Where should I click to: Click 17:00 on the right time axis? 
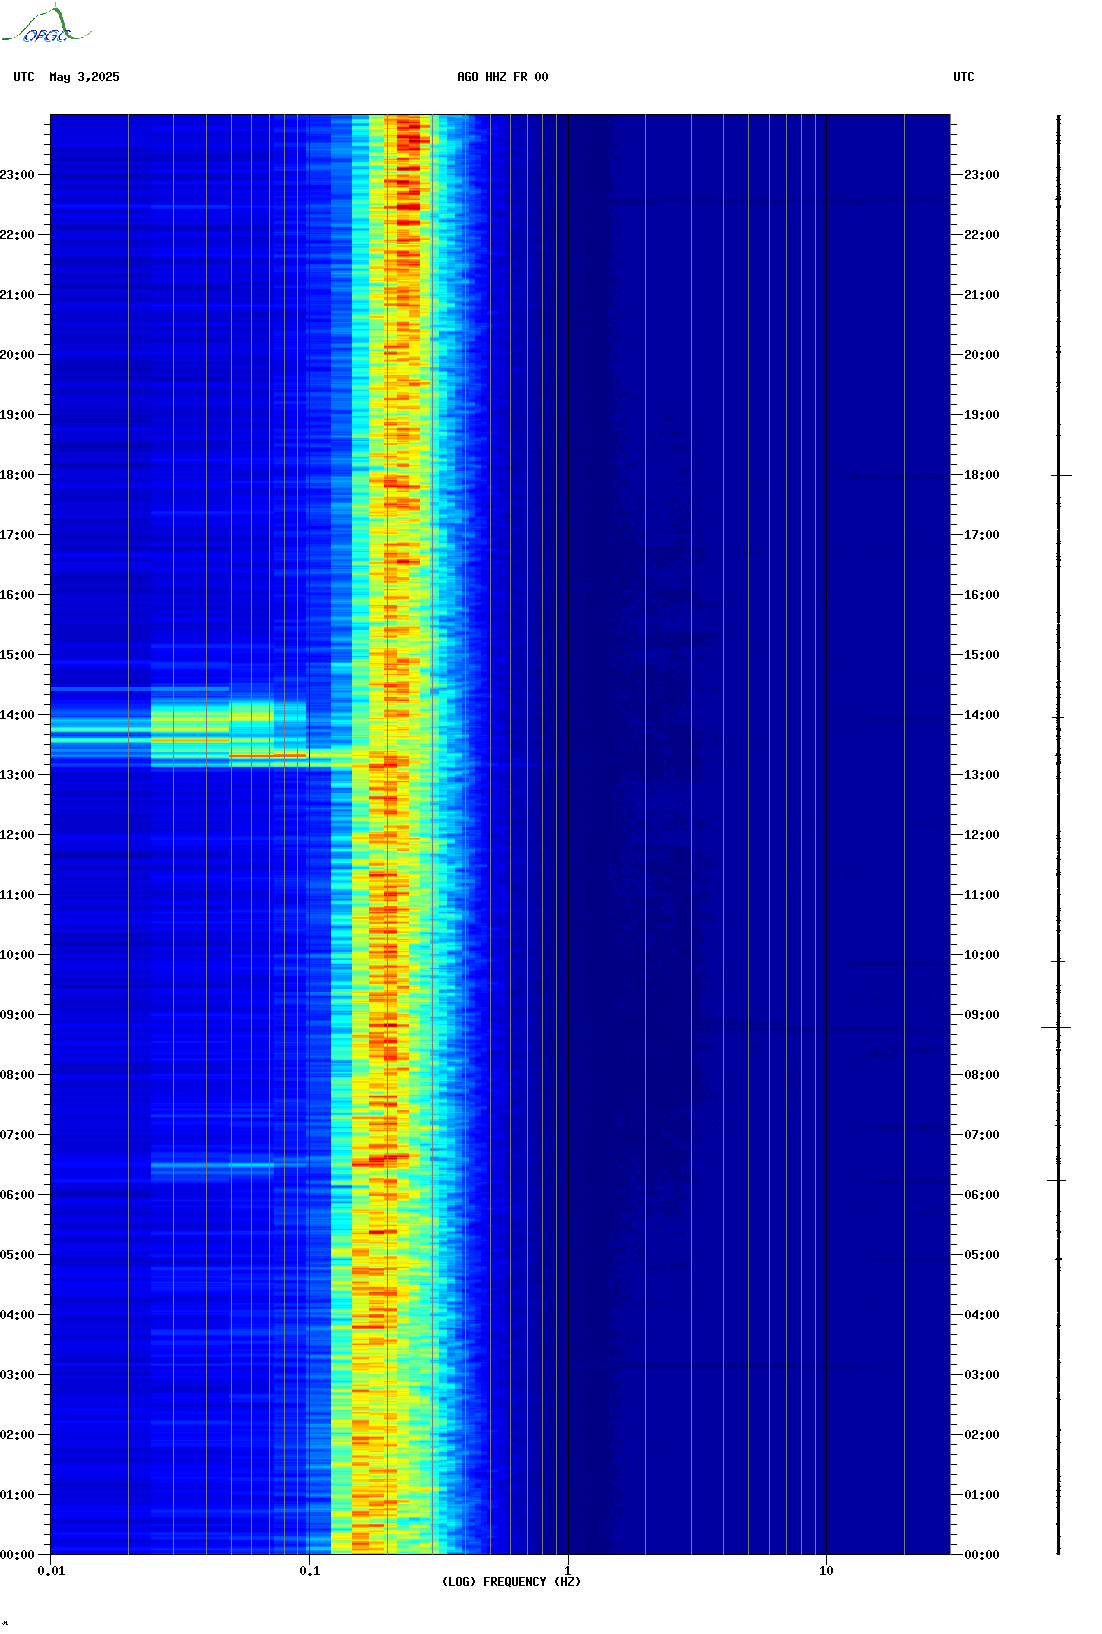pyautogui.click(x=982, y=535)
